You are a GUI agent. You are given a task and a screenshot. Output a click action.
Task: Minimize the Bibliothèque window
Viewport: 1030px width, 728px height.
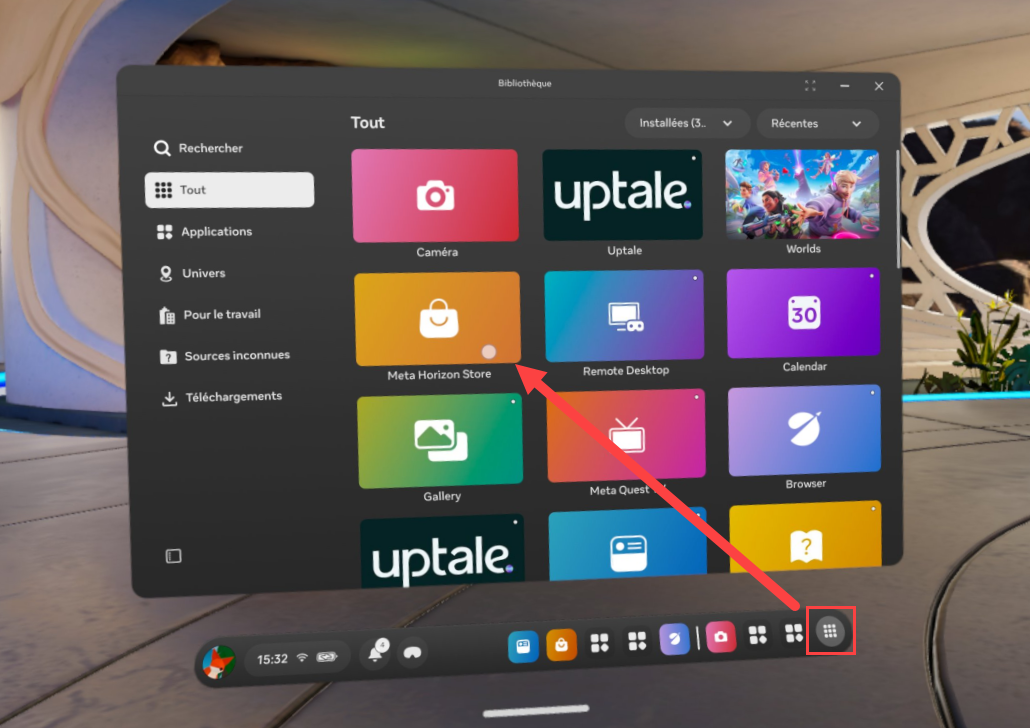point(845,85)
